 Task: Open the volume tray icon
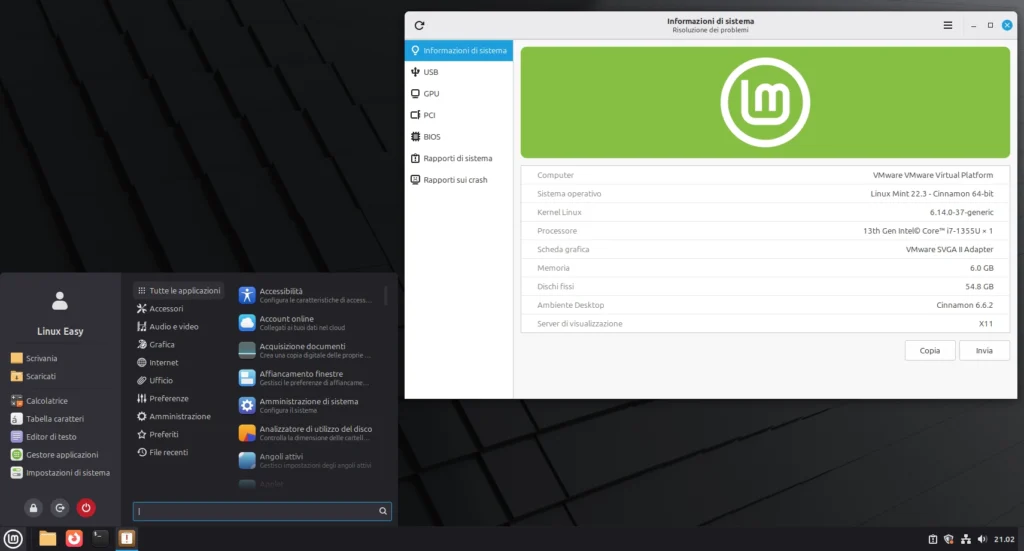coord(982,539)
